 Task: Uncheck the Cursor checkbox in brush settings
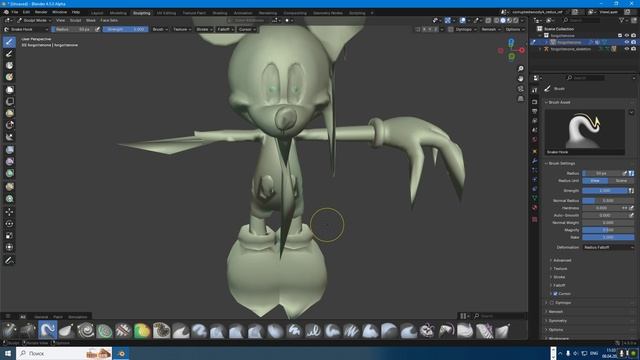(555, 294)
